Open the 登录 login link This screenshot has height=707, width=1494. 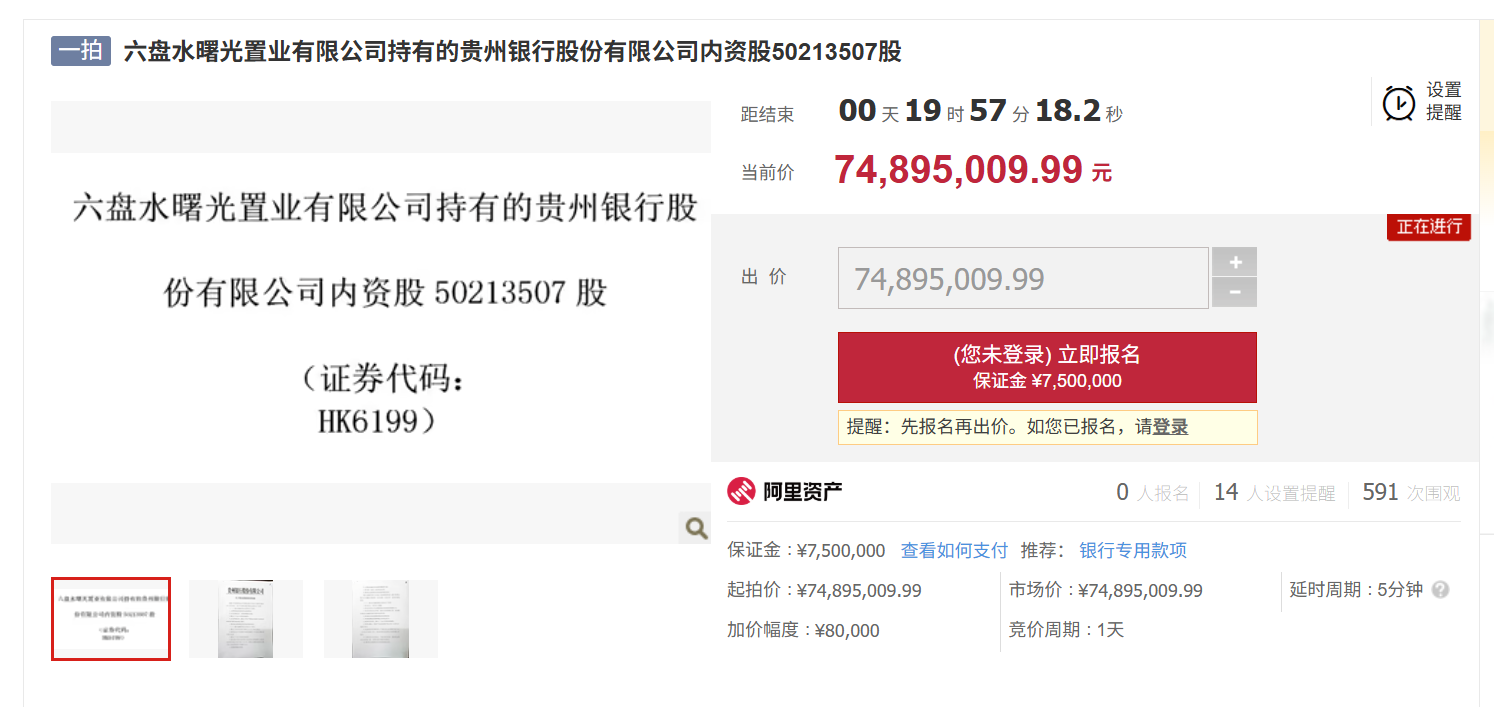pyautogui.click(x=1170, y=427)
